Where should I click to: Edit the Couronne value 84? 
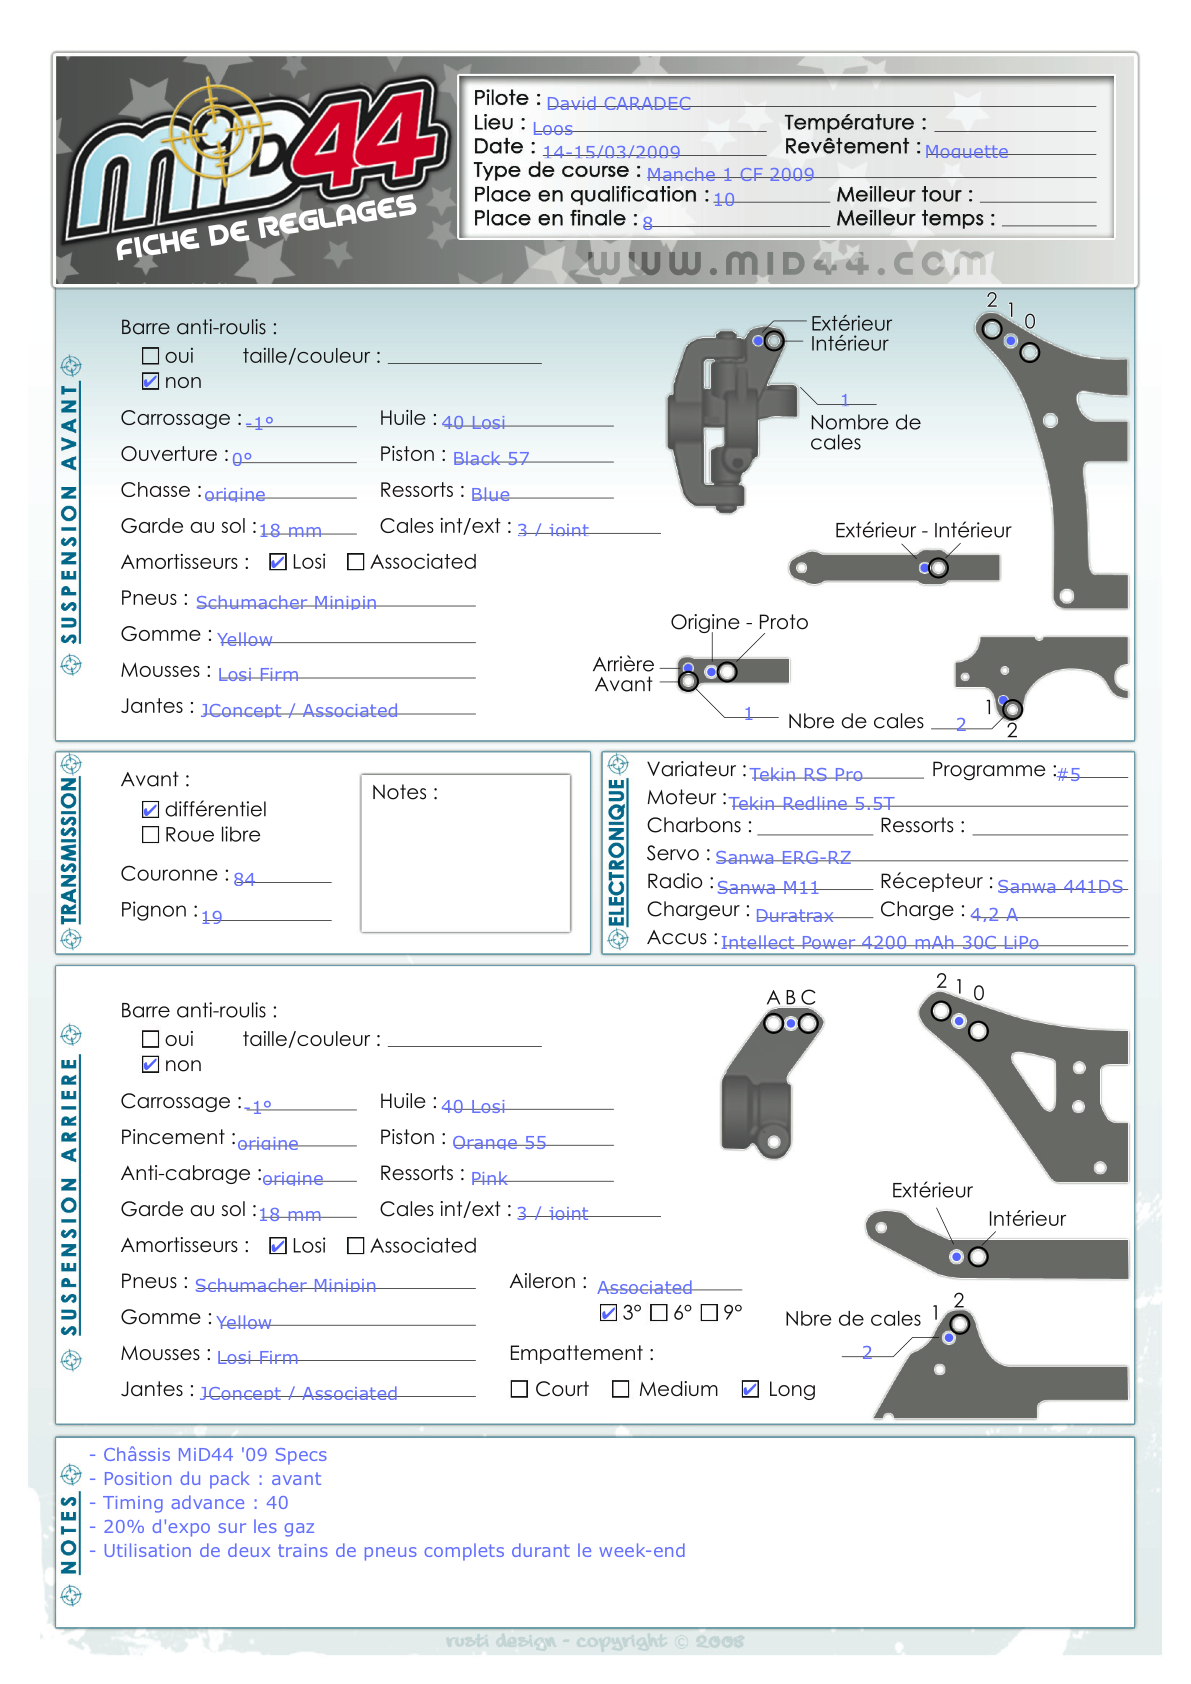[x=245, y=879]
